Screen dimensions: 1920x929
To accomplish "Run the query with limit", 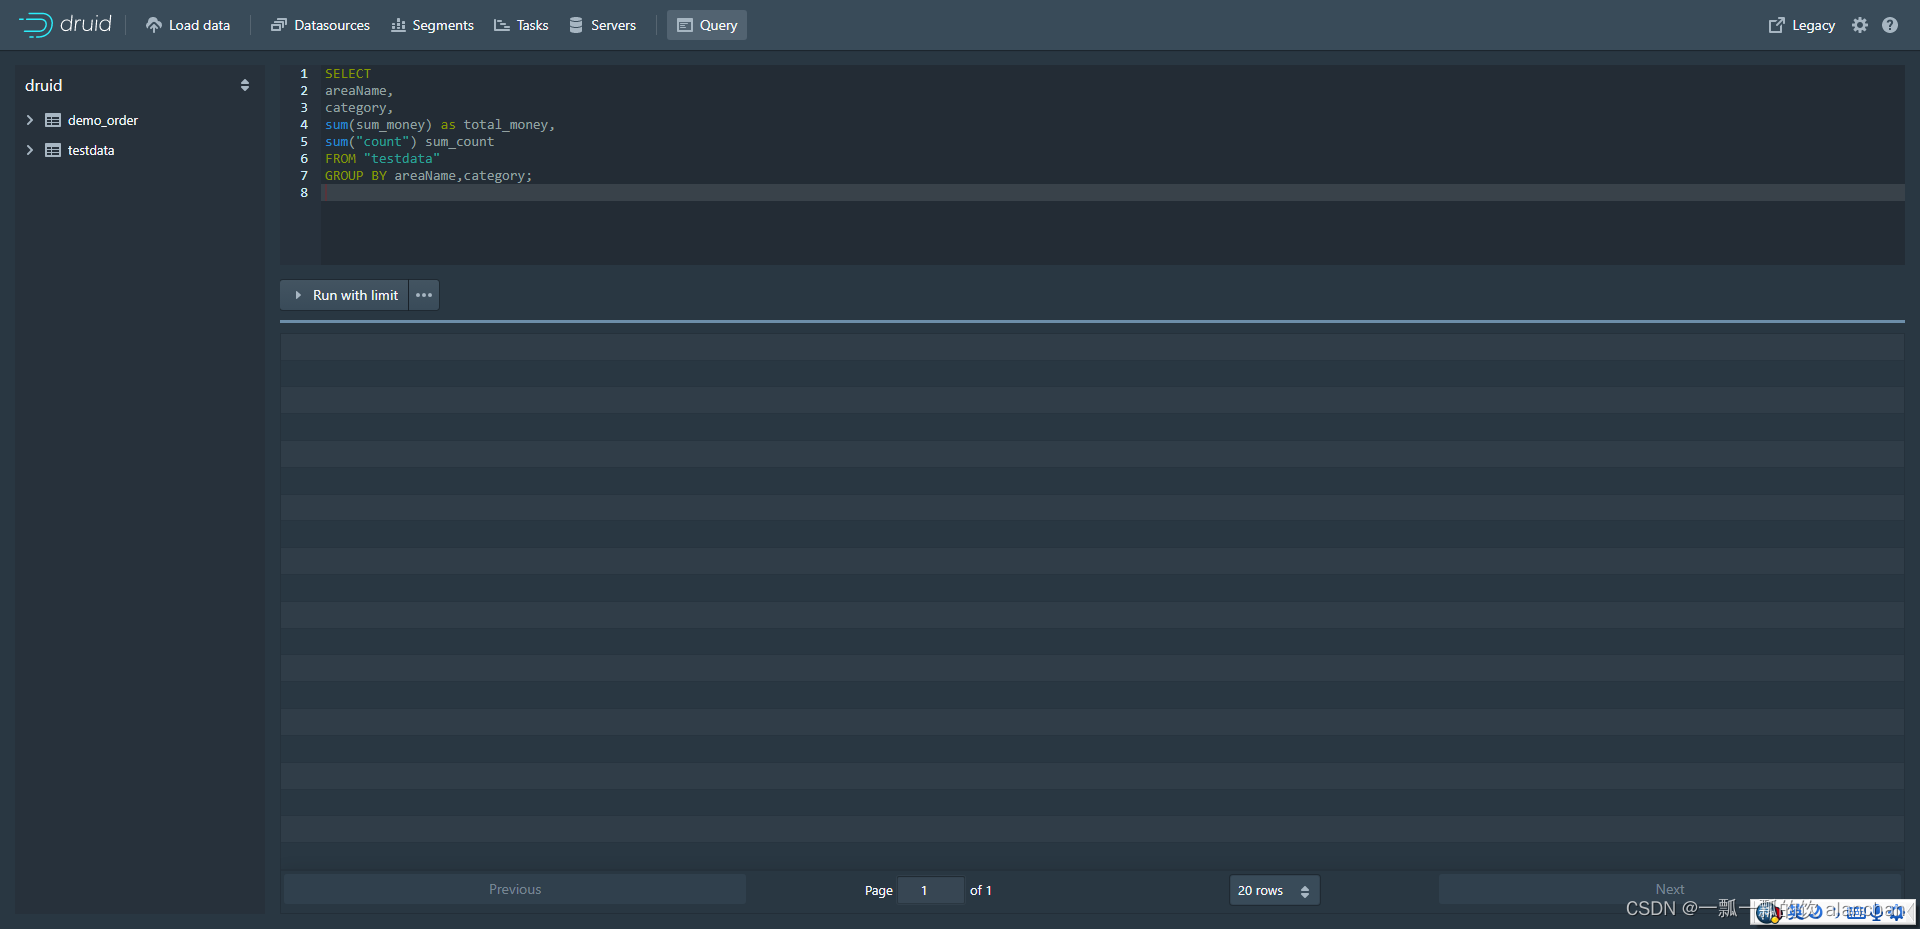I will (344, 295).
